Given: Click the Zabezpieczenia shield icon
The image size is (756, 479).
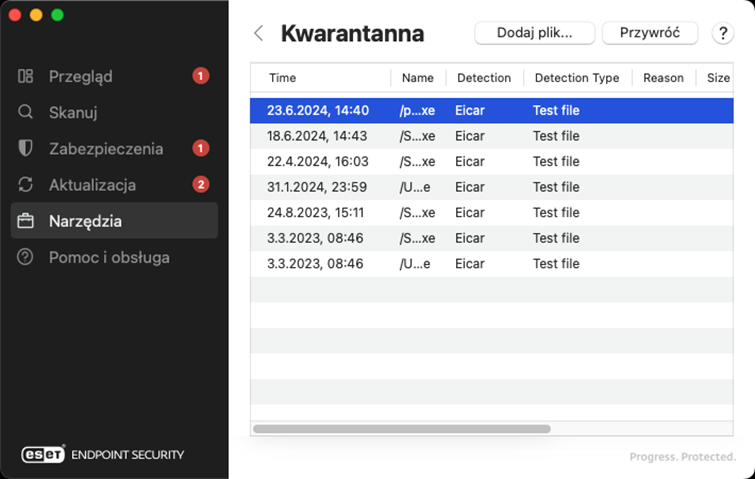Looking at the screenshot, I should tap(26, 148).
